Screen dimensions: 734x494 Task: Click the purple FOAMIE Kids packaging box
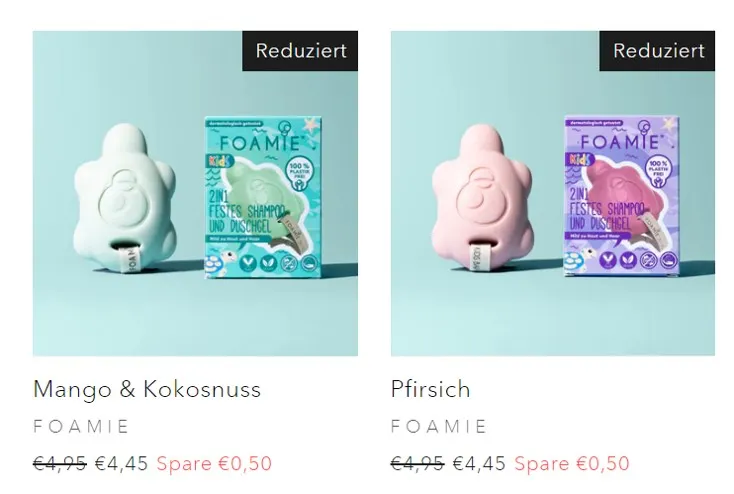tap(622, 198)
